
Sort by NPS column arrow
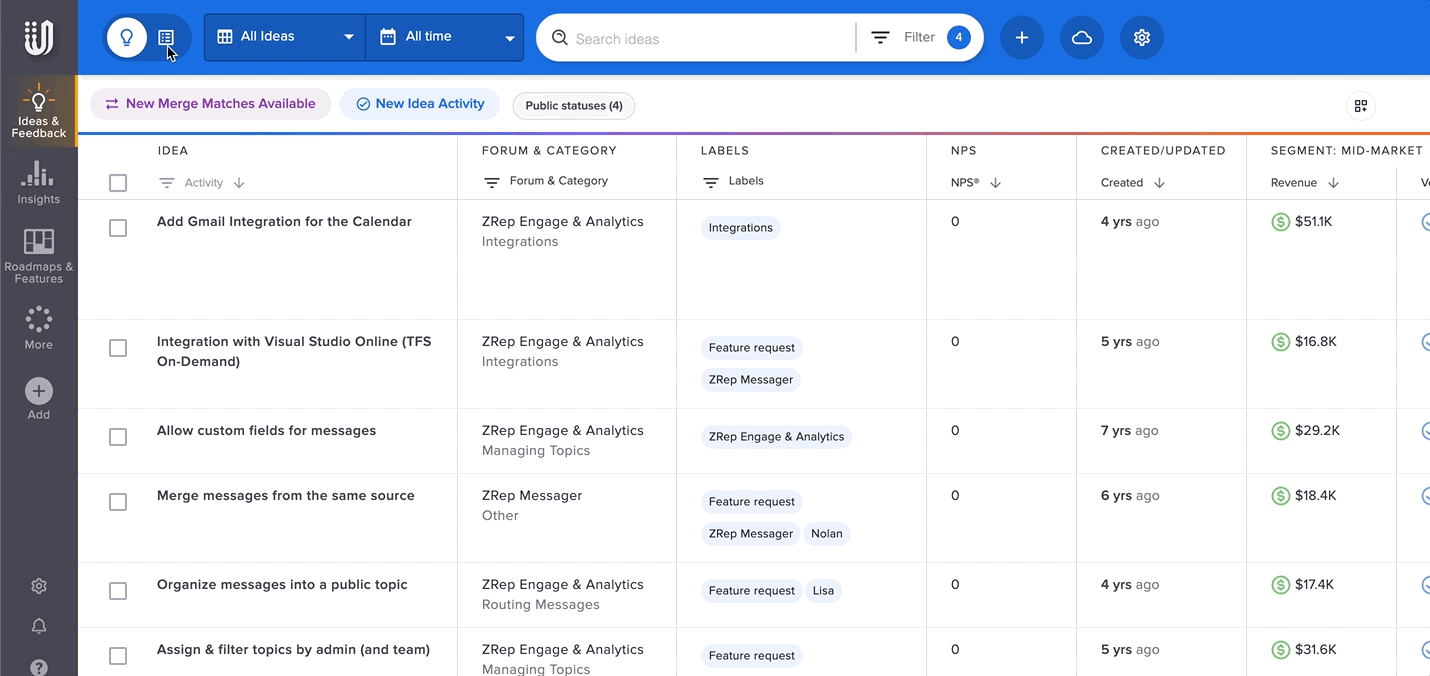click(996, 183)
